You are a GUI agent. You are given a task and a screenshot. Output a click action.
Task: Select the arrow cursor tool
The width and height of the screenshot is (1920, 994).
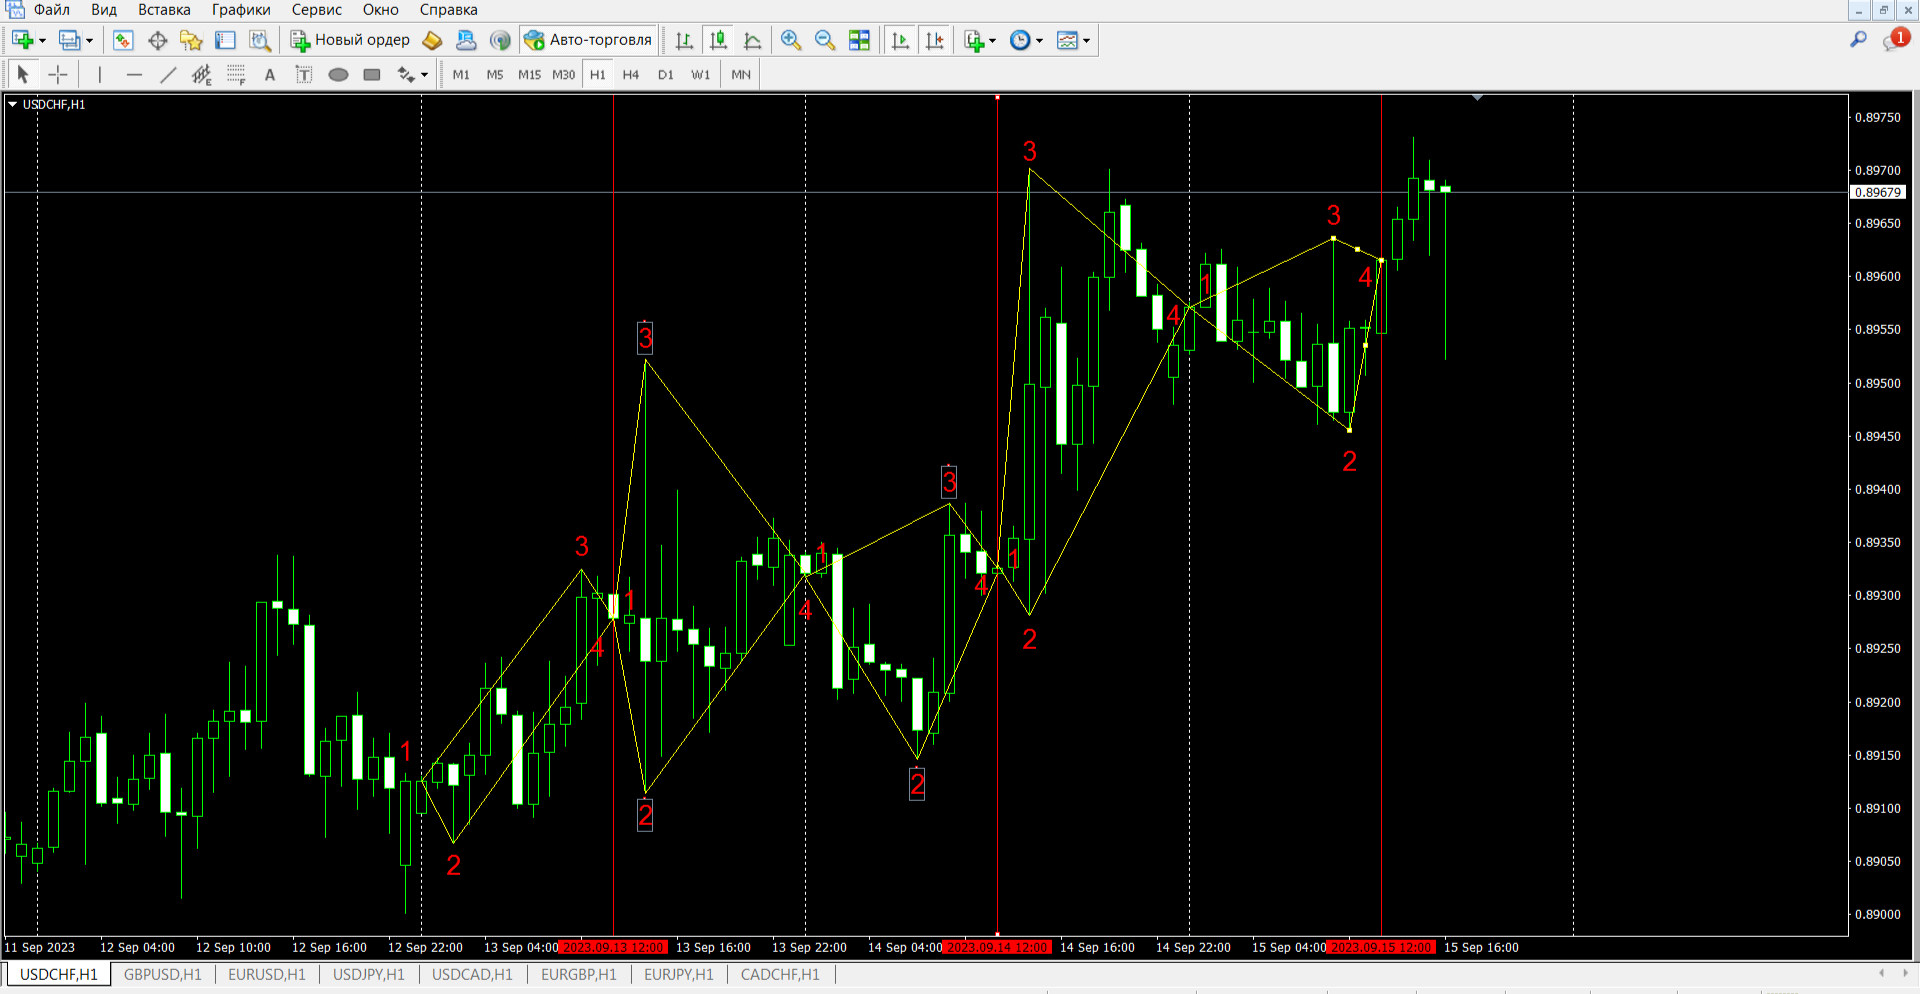click(23, 74)
